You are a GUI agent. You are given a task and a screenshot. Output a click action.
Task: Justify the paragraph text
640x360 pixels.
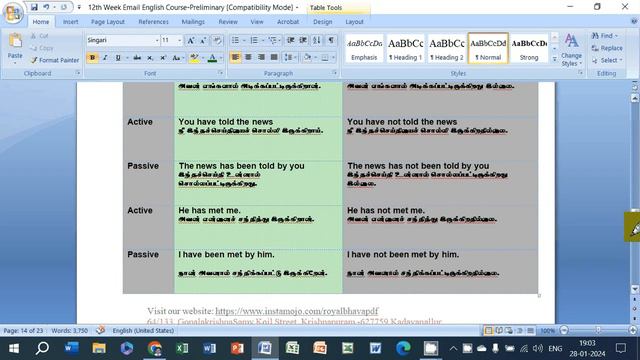274,58
